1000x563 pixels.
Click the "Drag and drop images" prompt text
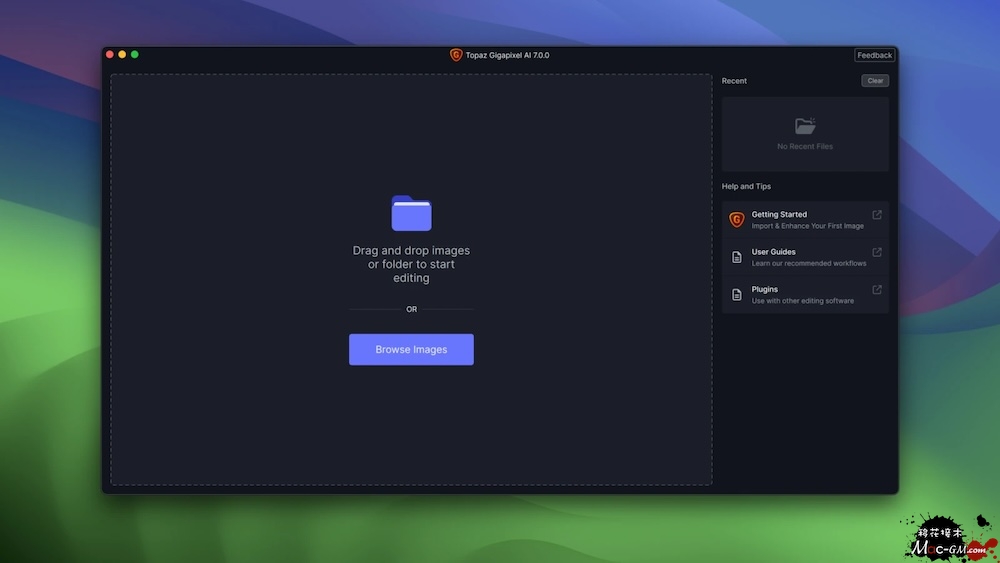click(411, 264)
